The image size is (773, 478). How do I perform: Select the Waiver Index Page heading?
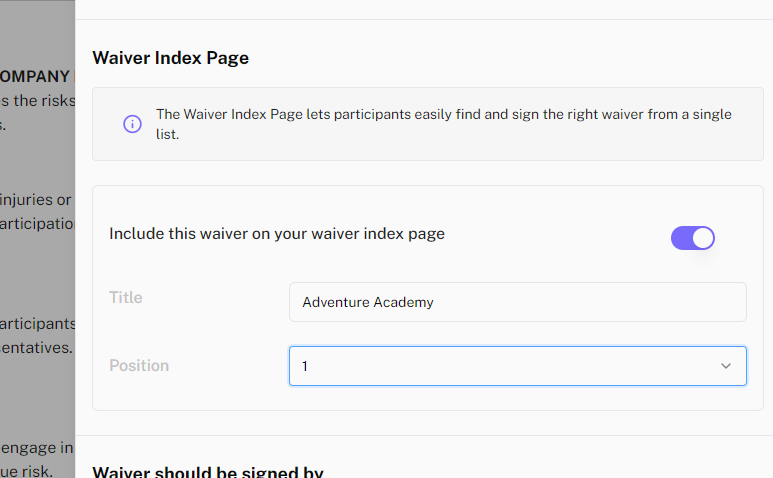[170, 58]
